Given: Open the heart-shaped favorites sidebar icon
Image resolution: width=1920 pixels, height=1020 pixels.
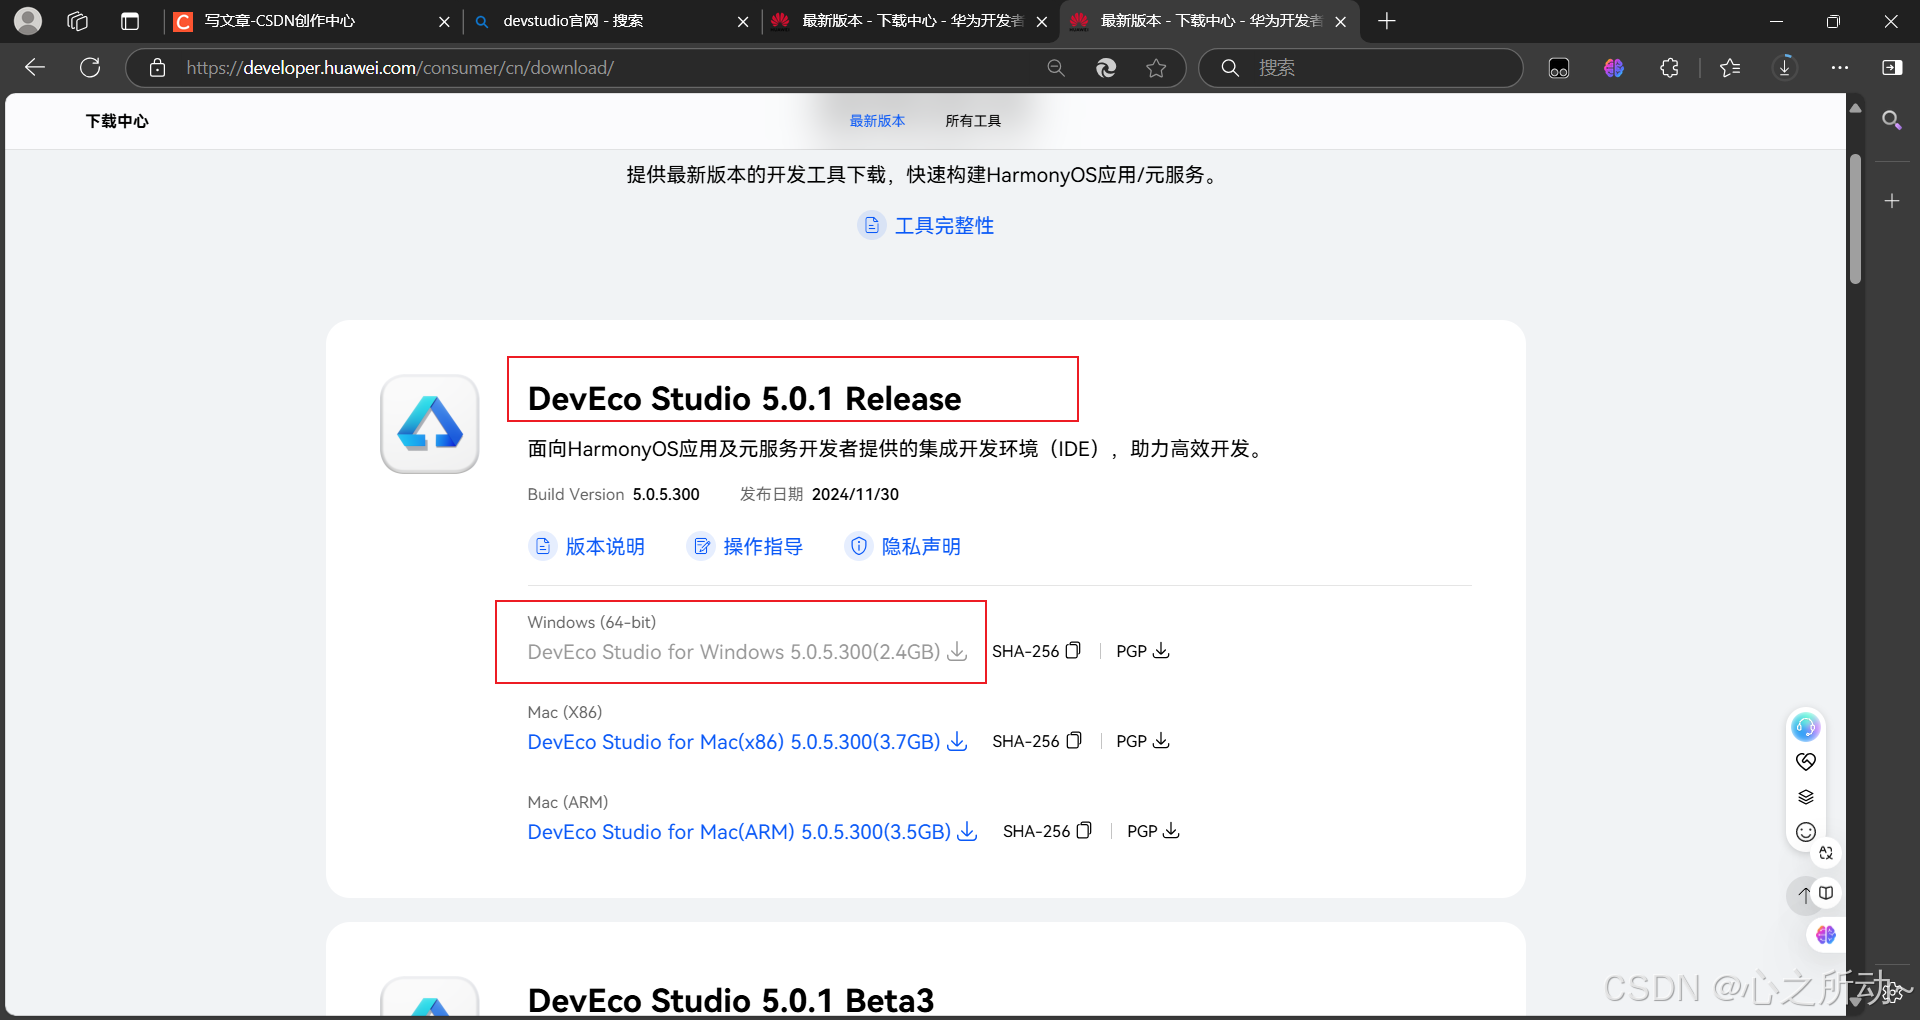Looking at the screenshot, I should [1805, 761].
